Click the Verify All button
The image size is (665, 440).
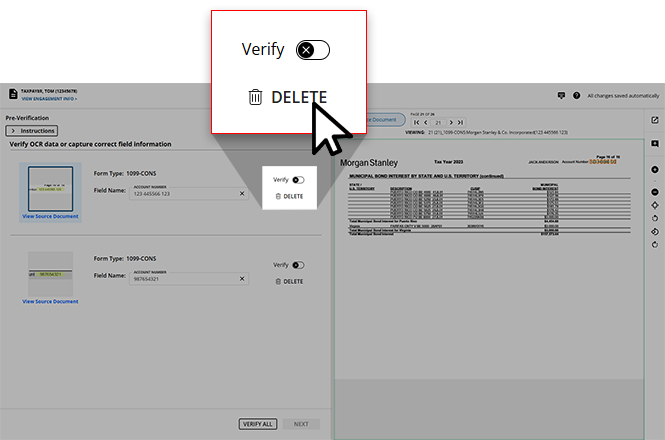coord(258,424)
